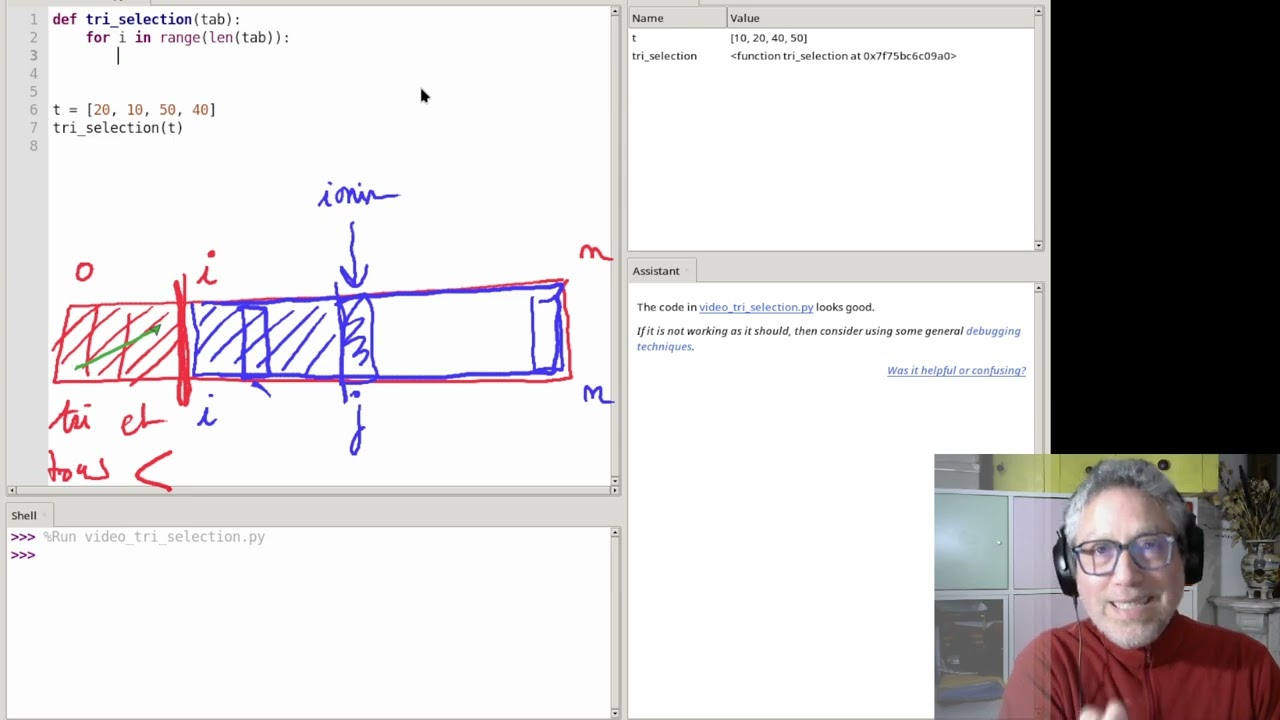Viewport: 1280px width, 720px height.
Task: Click 'Was it helpful or confusing?' link
Action: [x=956, y=370]
